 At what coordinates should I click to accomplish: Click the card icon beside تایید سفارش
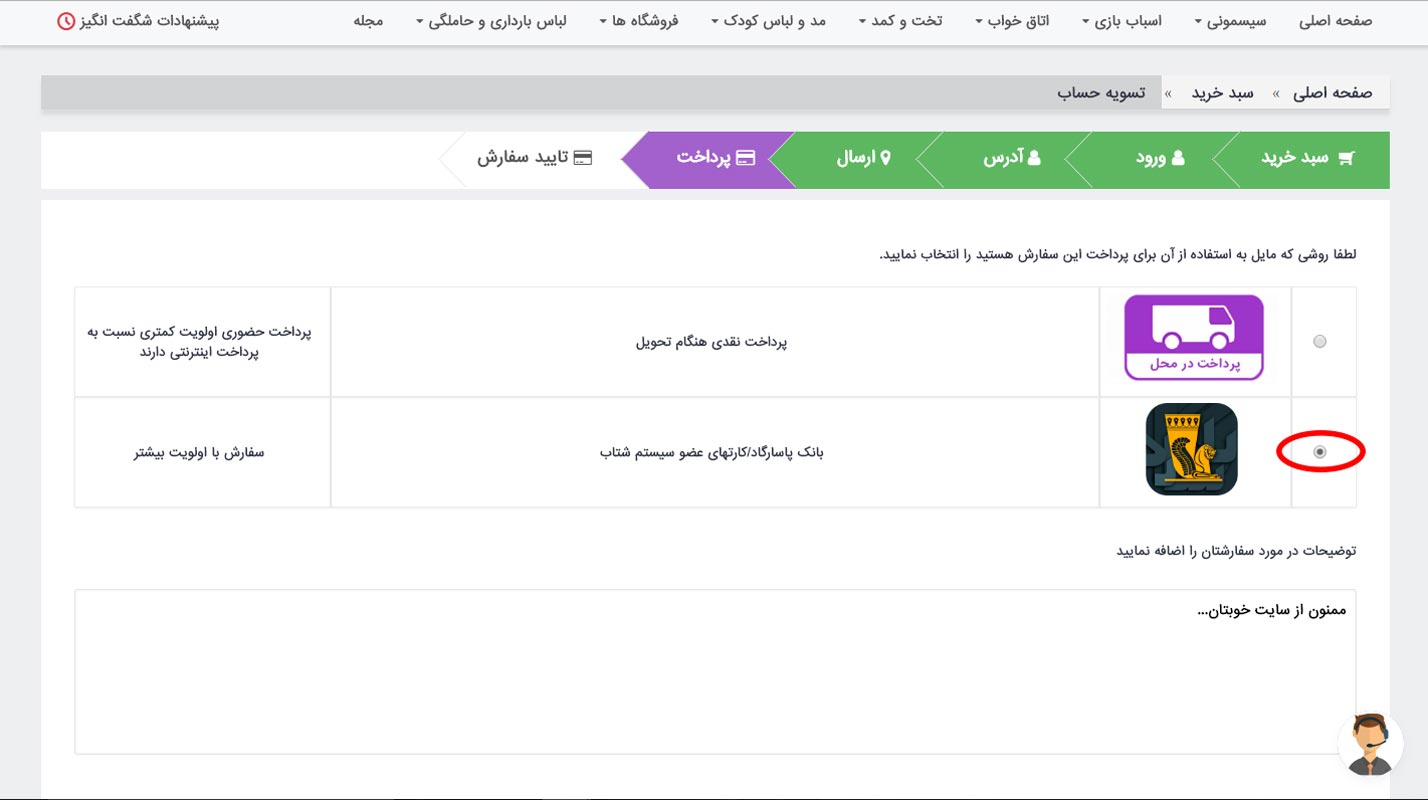point(582,158)
